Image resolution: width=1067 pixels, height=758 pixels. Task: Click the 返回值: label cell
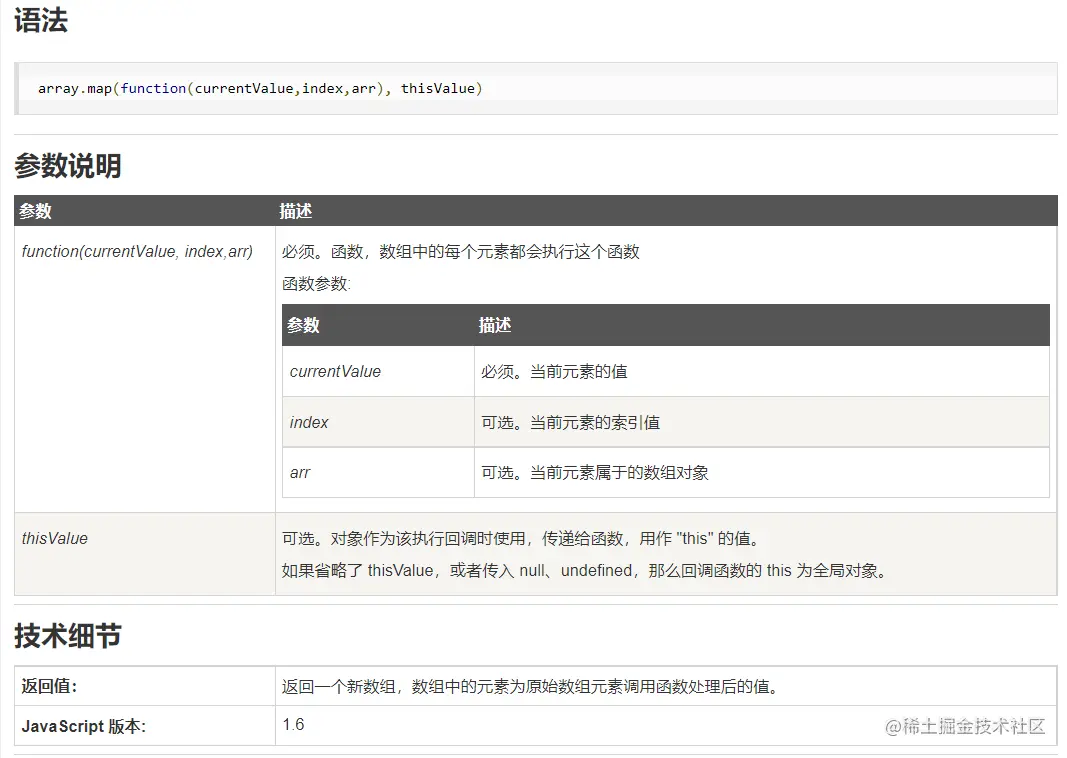coord(144,686)
